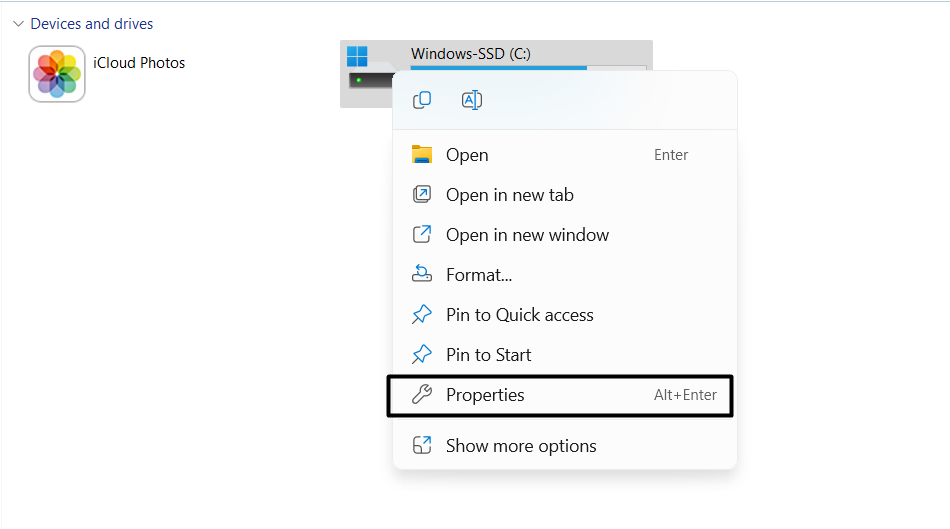Viewport: 950px width, 529px height.
Task: Click the Format drive icon in menu
Action: pos(422,275)
